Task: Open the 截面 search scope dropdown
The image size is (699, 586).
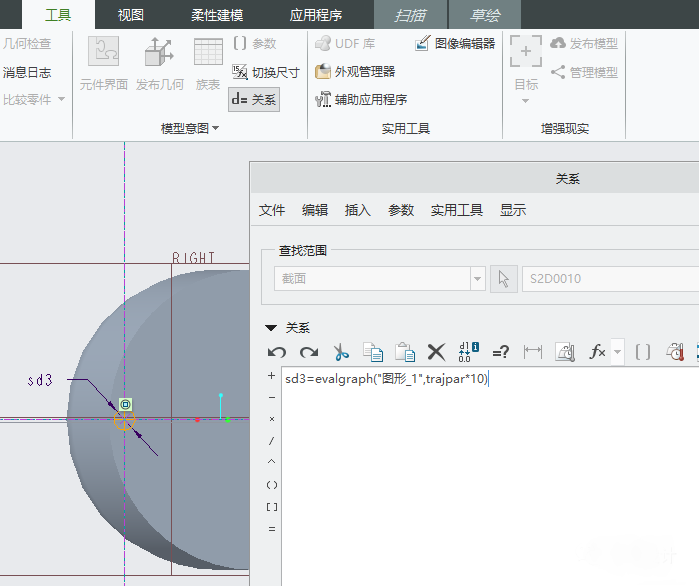Action: (x=477, y=279)
